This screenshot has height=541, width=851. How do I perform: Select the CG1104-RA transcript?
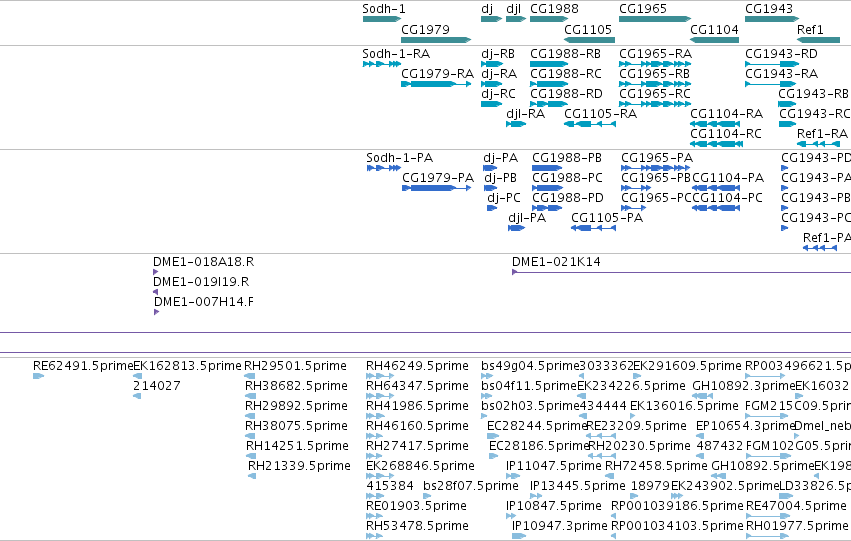(x=727, y=114)
